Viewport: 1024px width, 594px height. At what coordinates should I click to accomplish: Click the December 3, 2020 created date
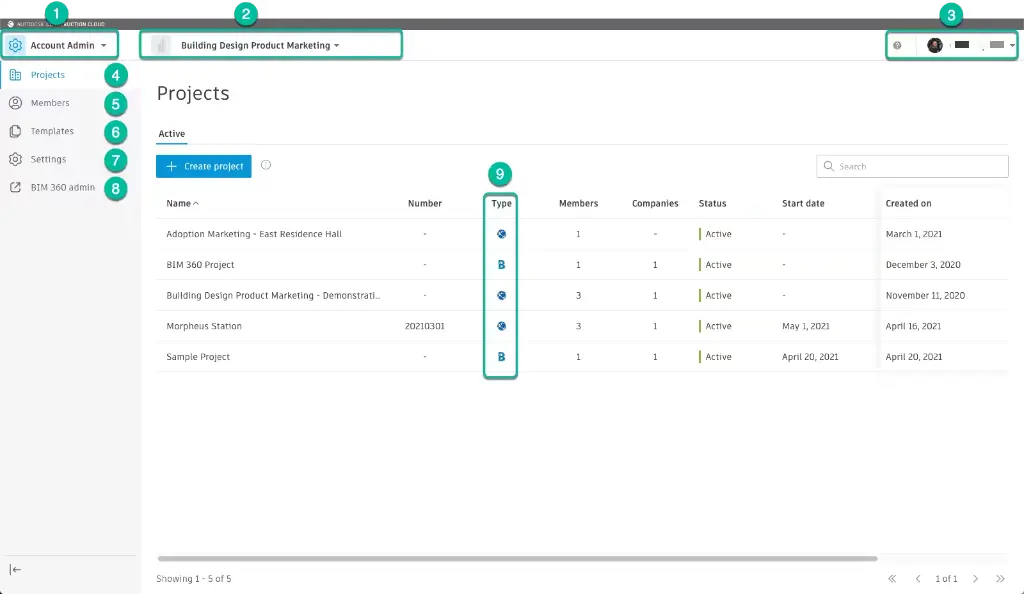click(923, 265)
